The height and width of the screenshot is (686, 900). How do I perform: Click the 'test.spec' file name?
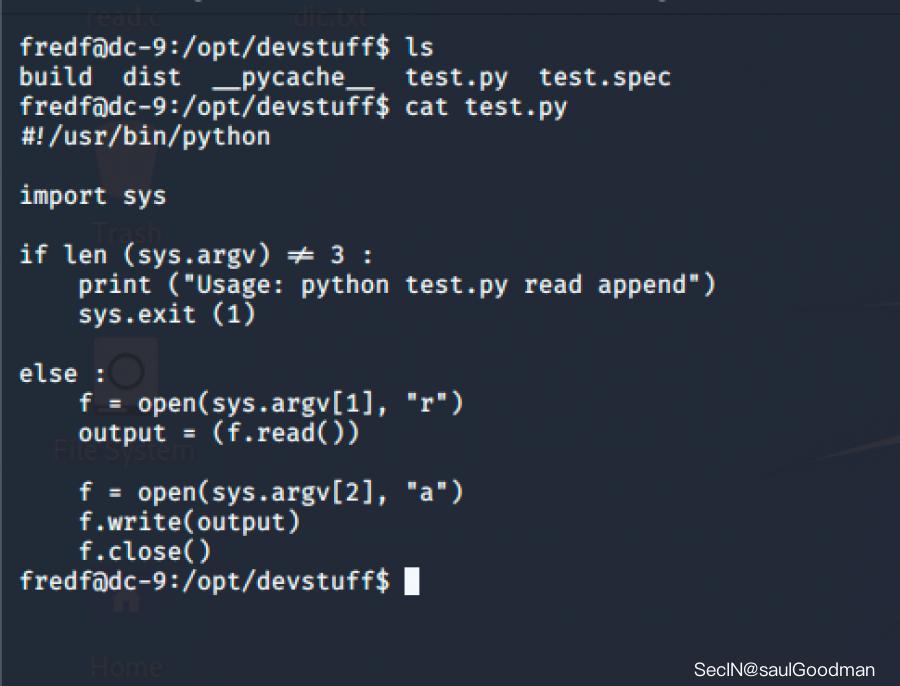604,78
